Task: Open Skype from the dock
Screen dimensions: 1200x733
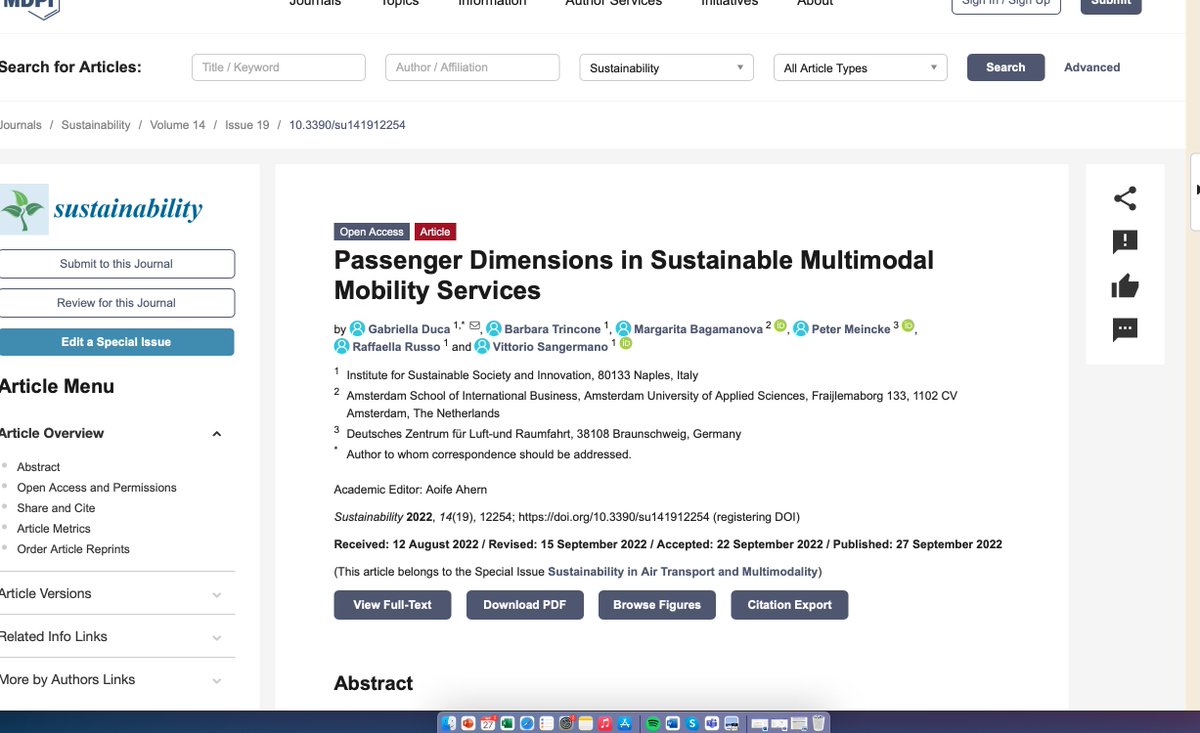Action: (x=692, y=723)
